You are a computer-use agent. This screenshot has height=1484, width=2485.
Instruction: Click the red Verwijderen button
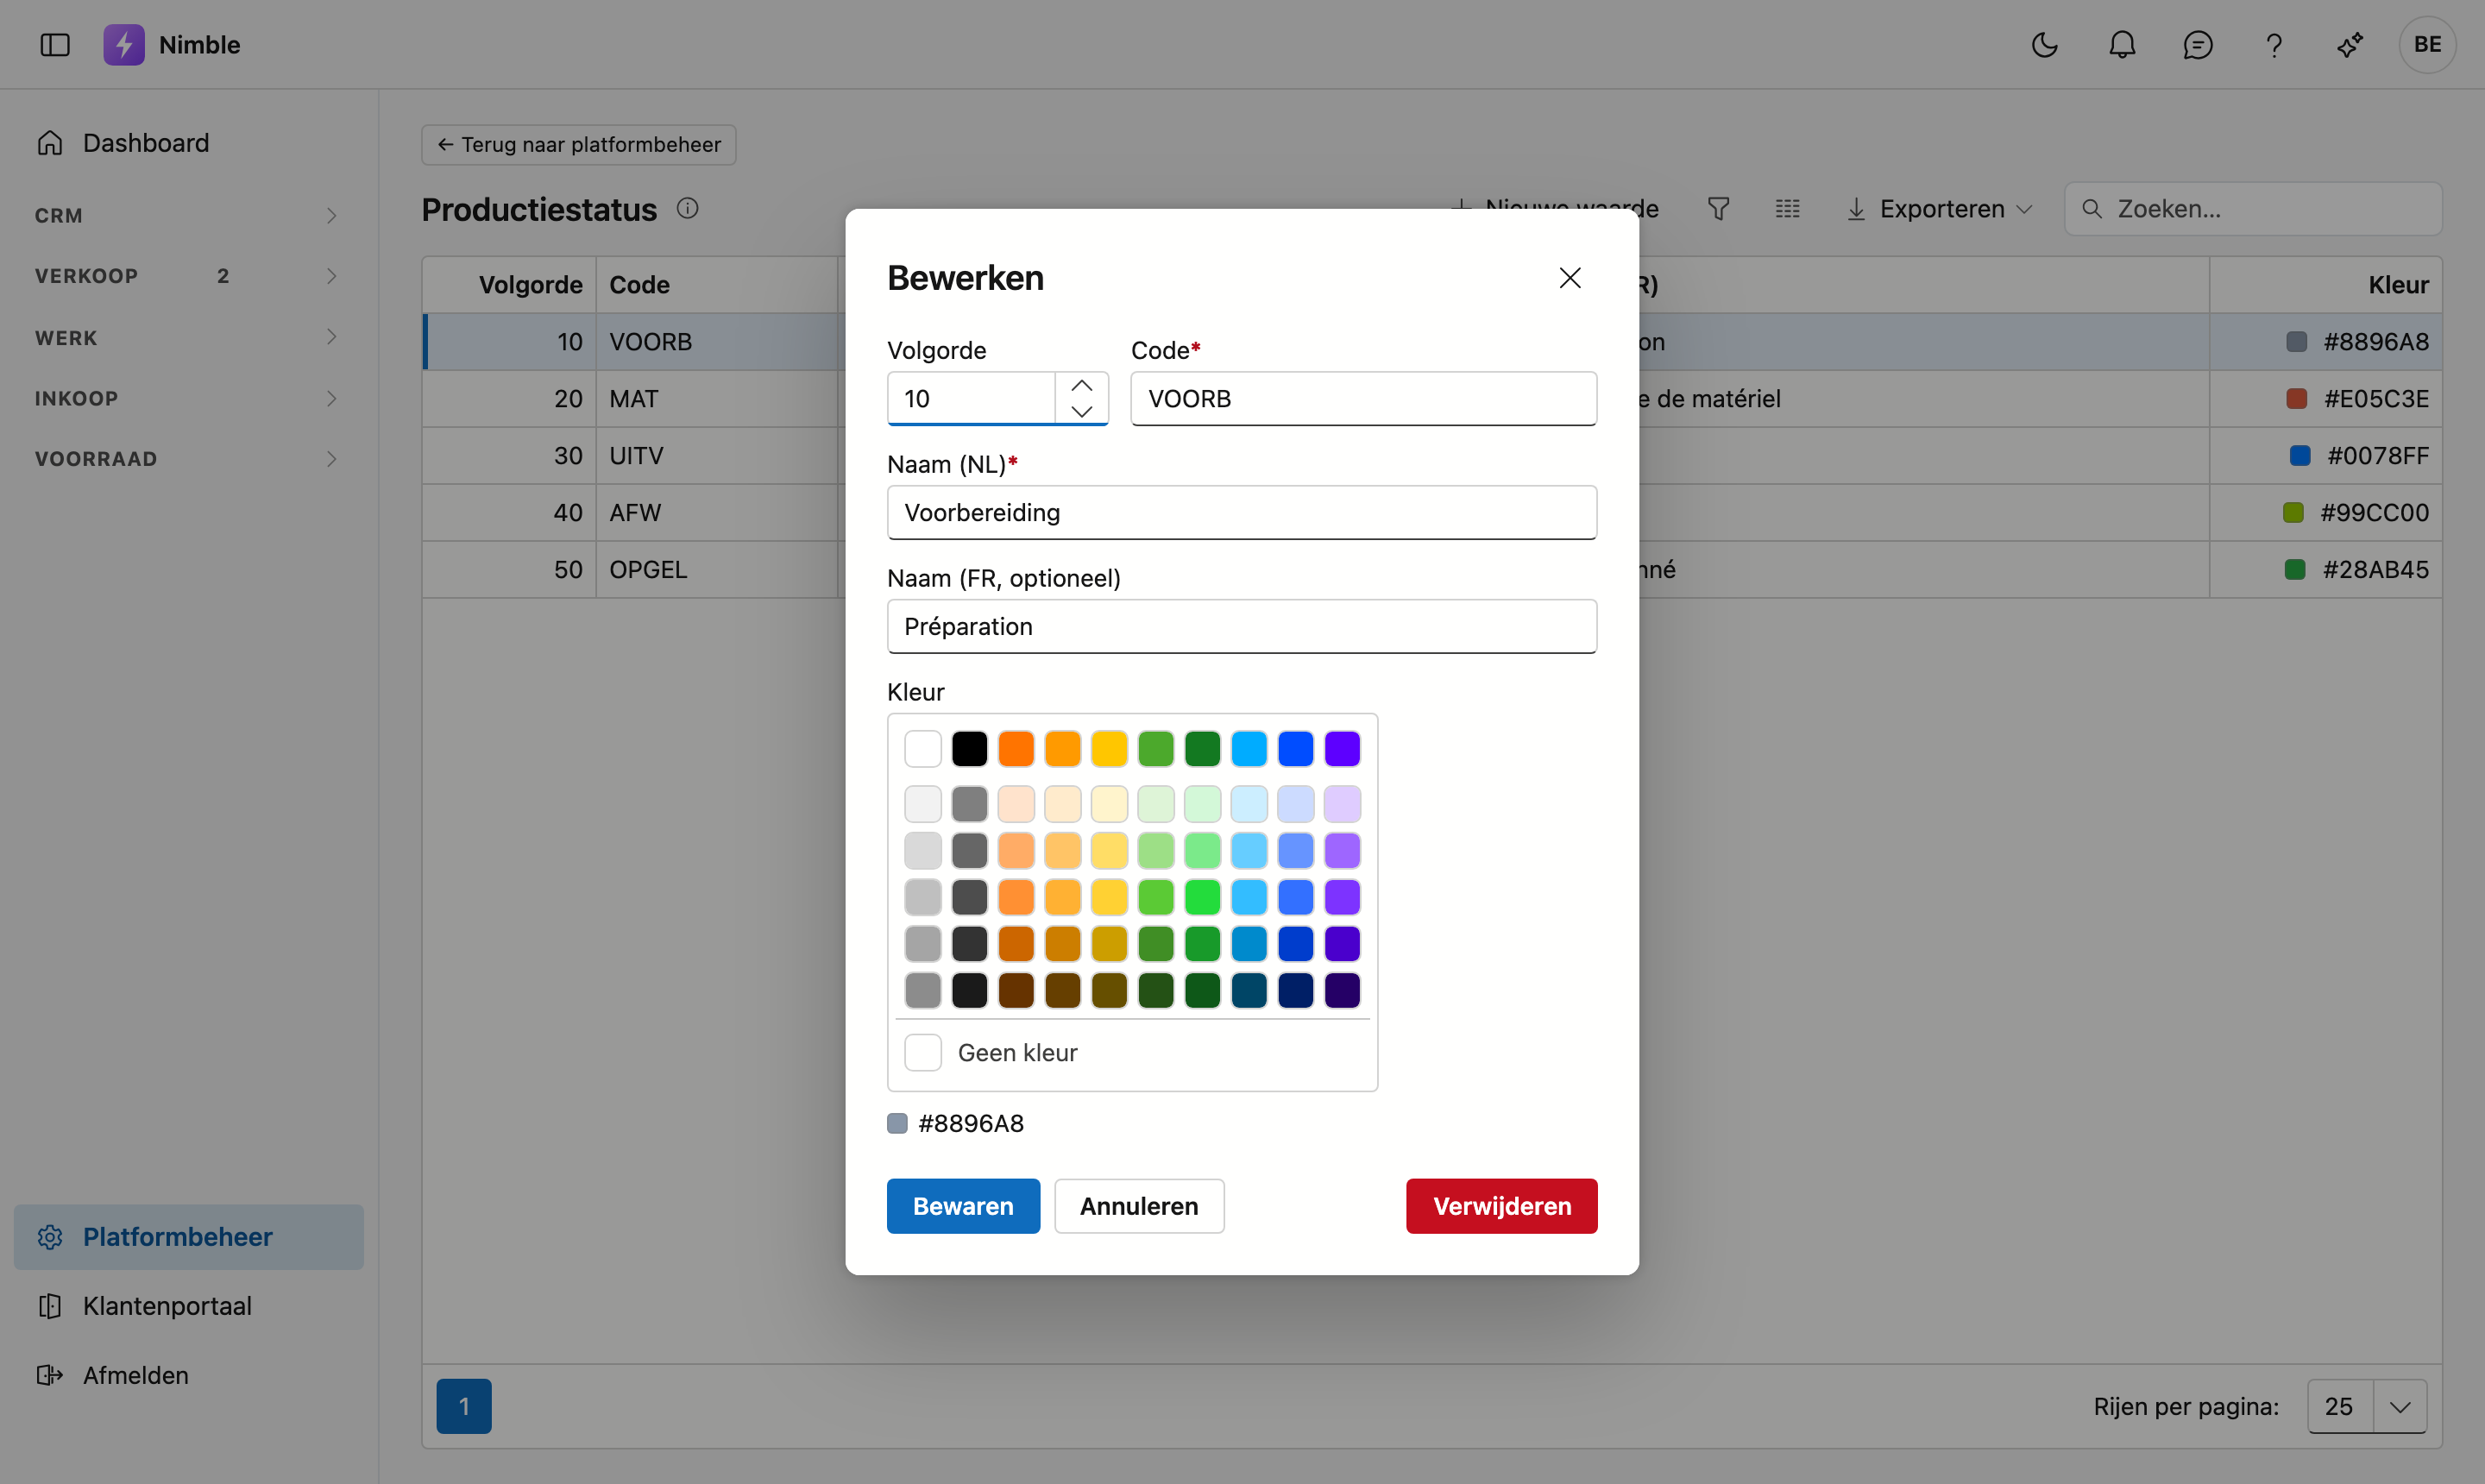pos(1502,1206)
